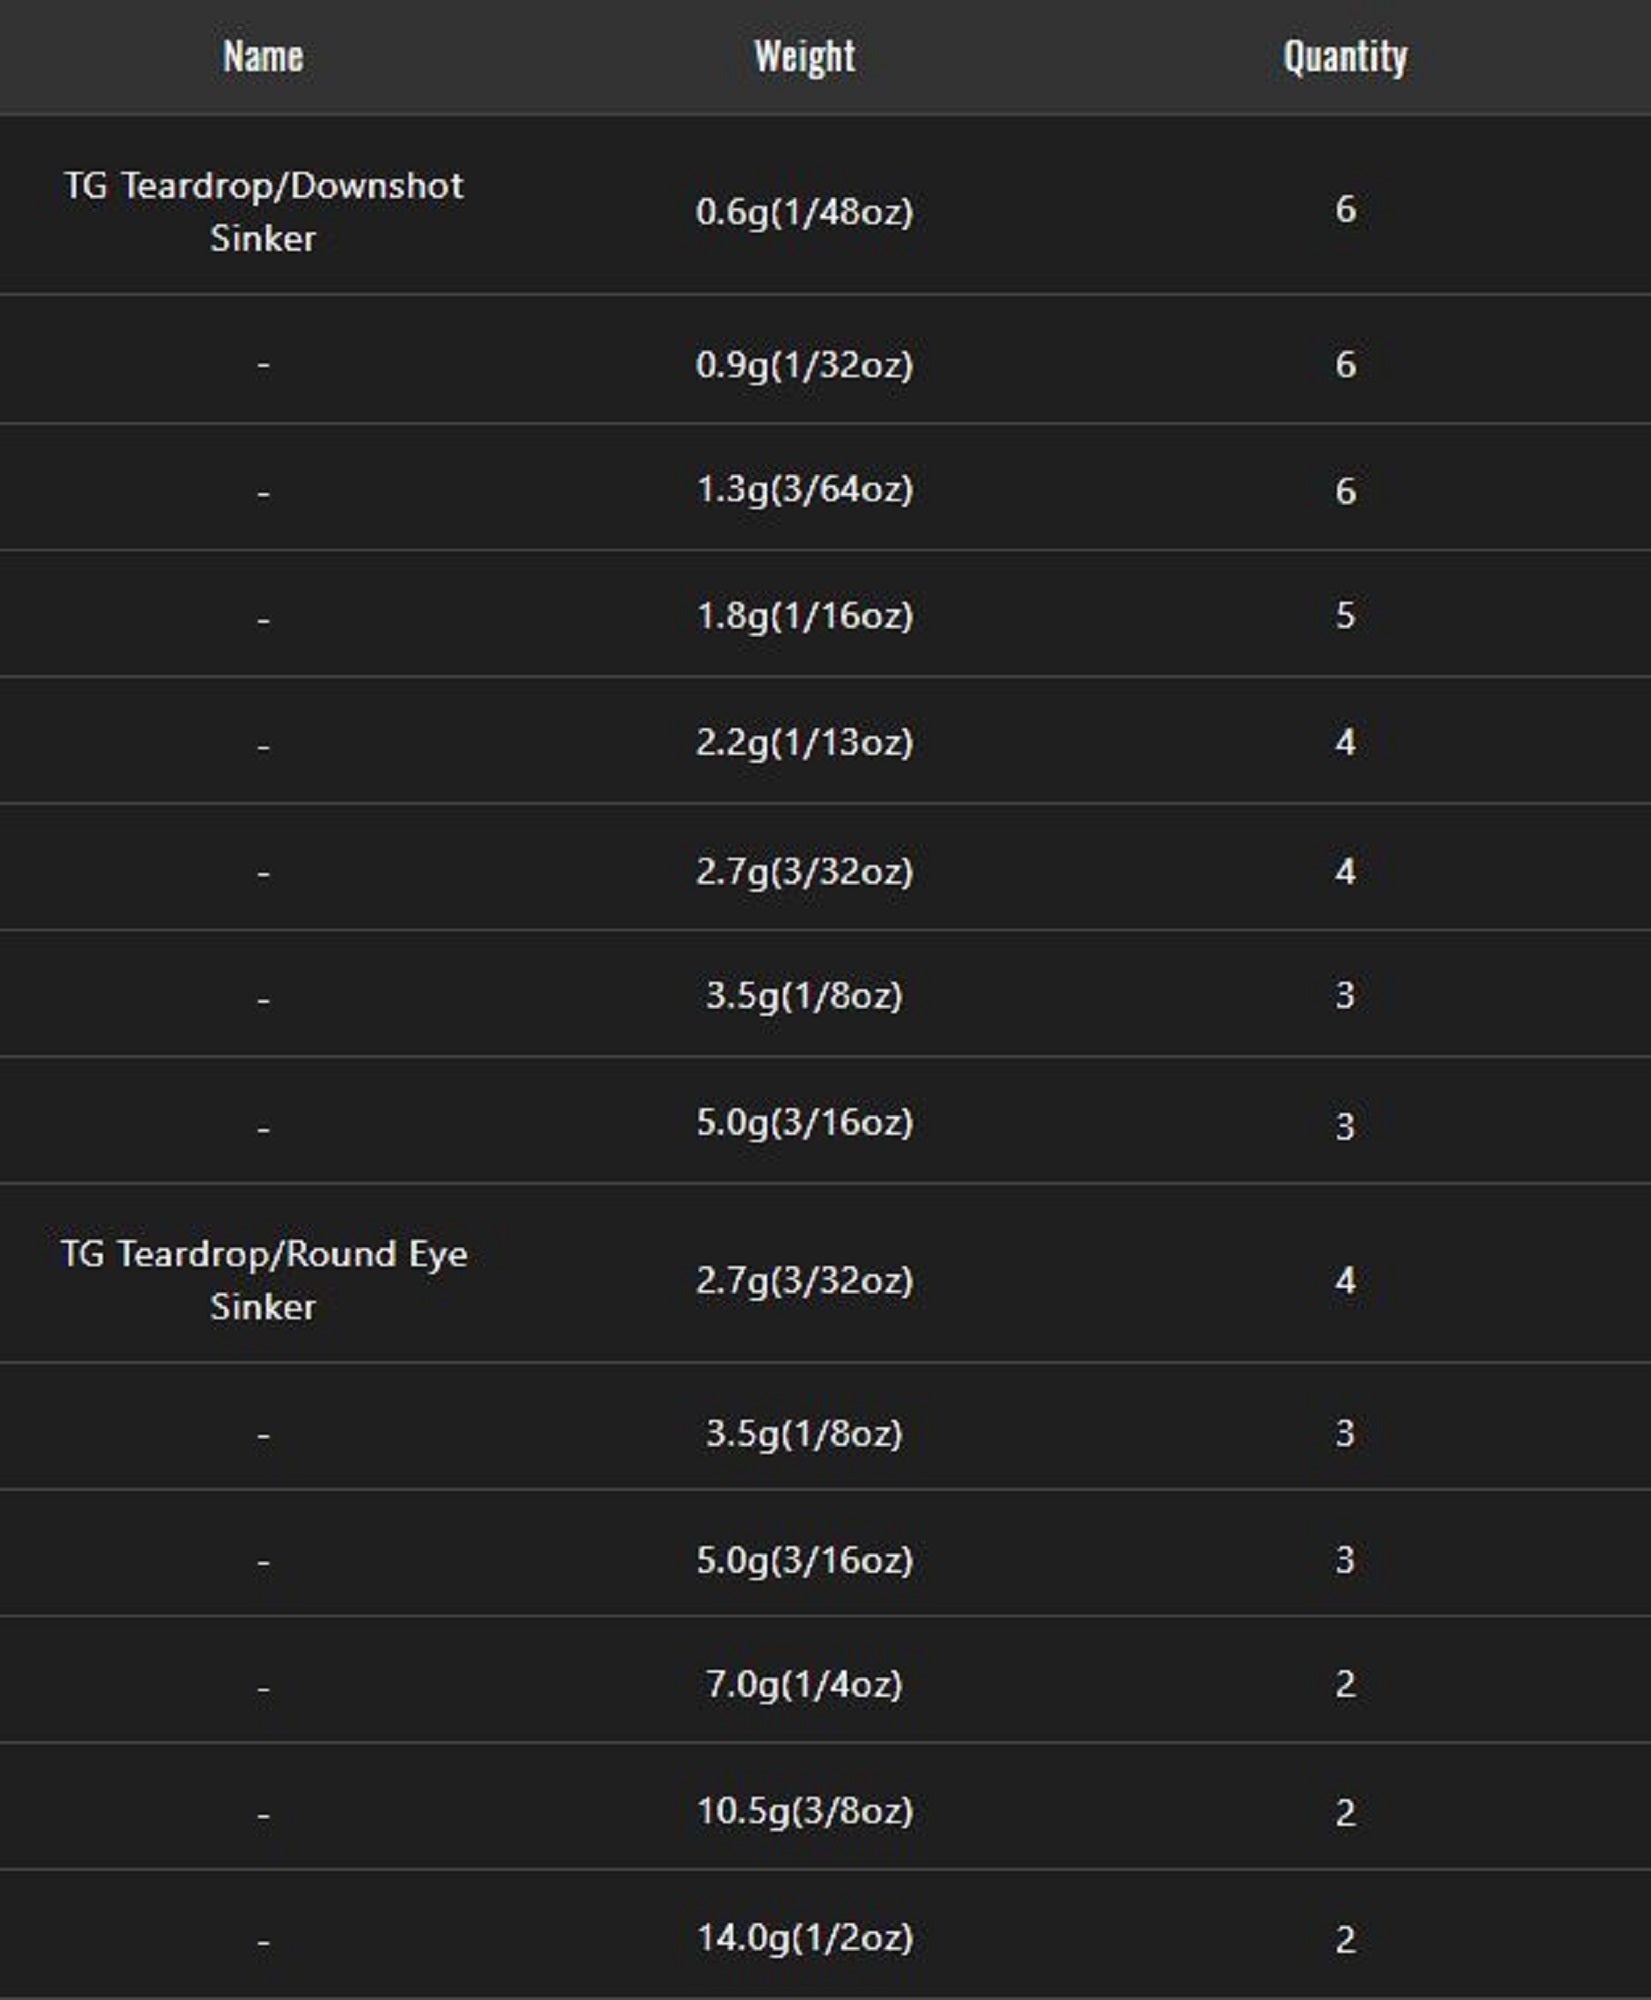Click the 0.6g(1/48oz) weight cell
The width and height of the screenshot is (1651, 2000).
pos(804,211)
